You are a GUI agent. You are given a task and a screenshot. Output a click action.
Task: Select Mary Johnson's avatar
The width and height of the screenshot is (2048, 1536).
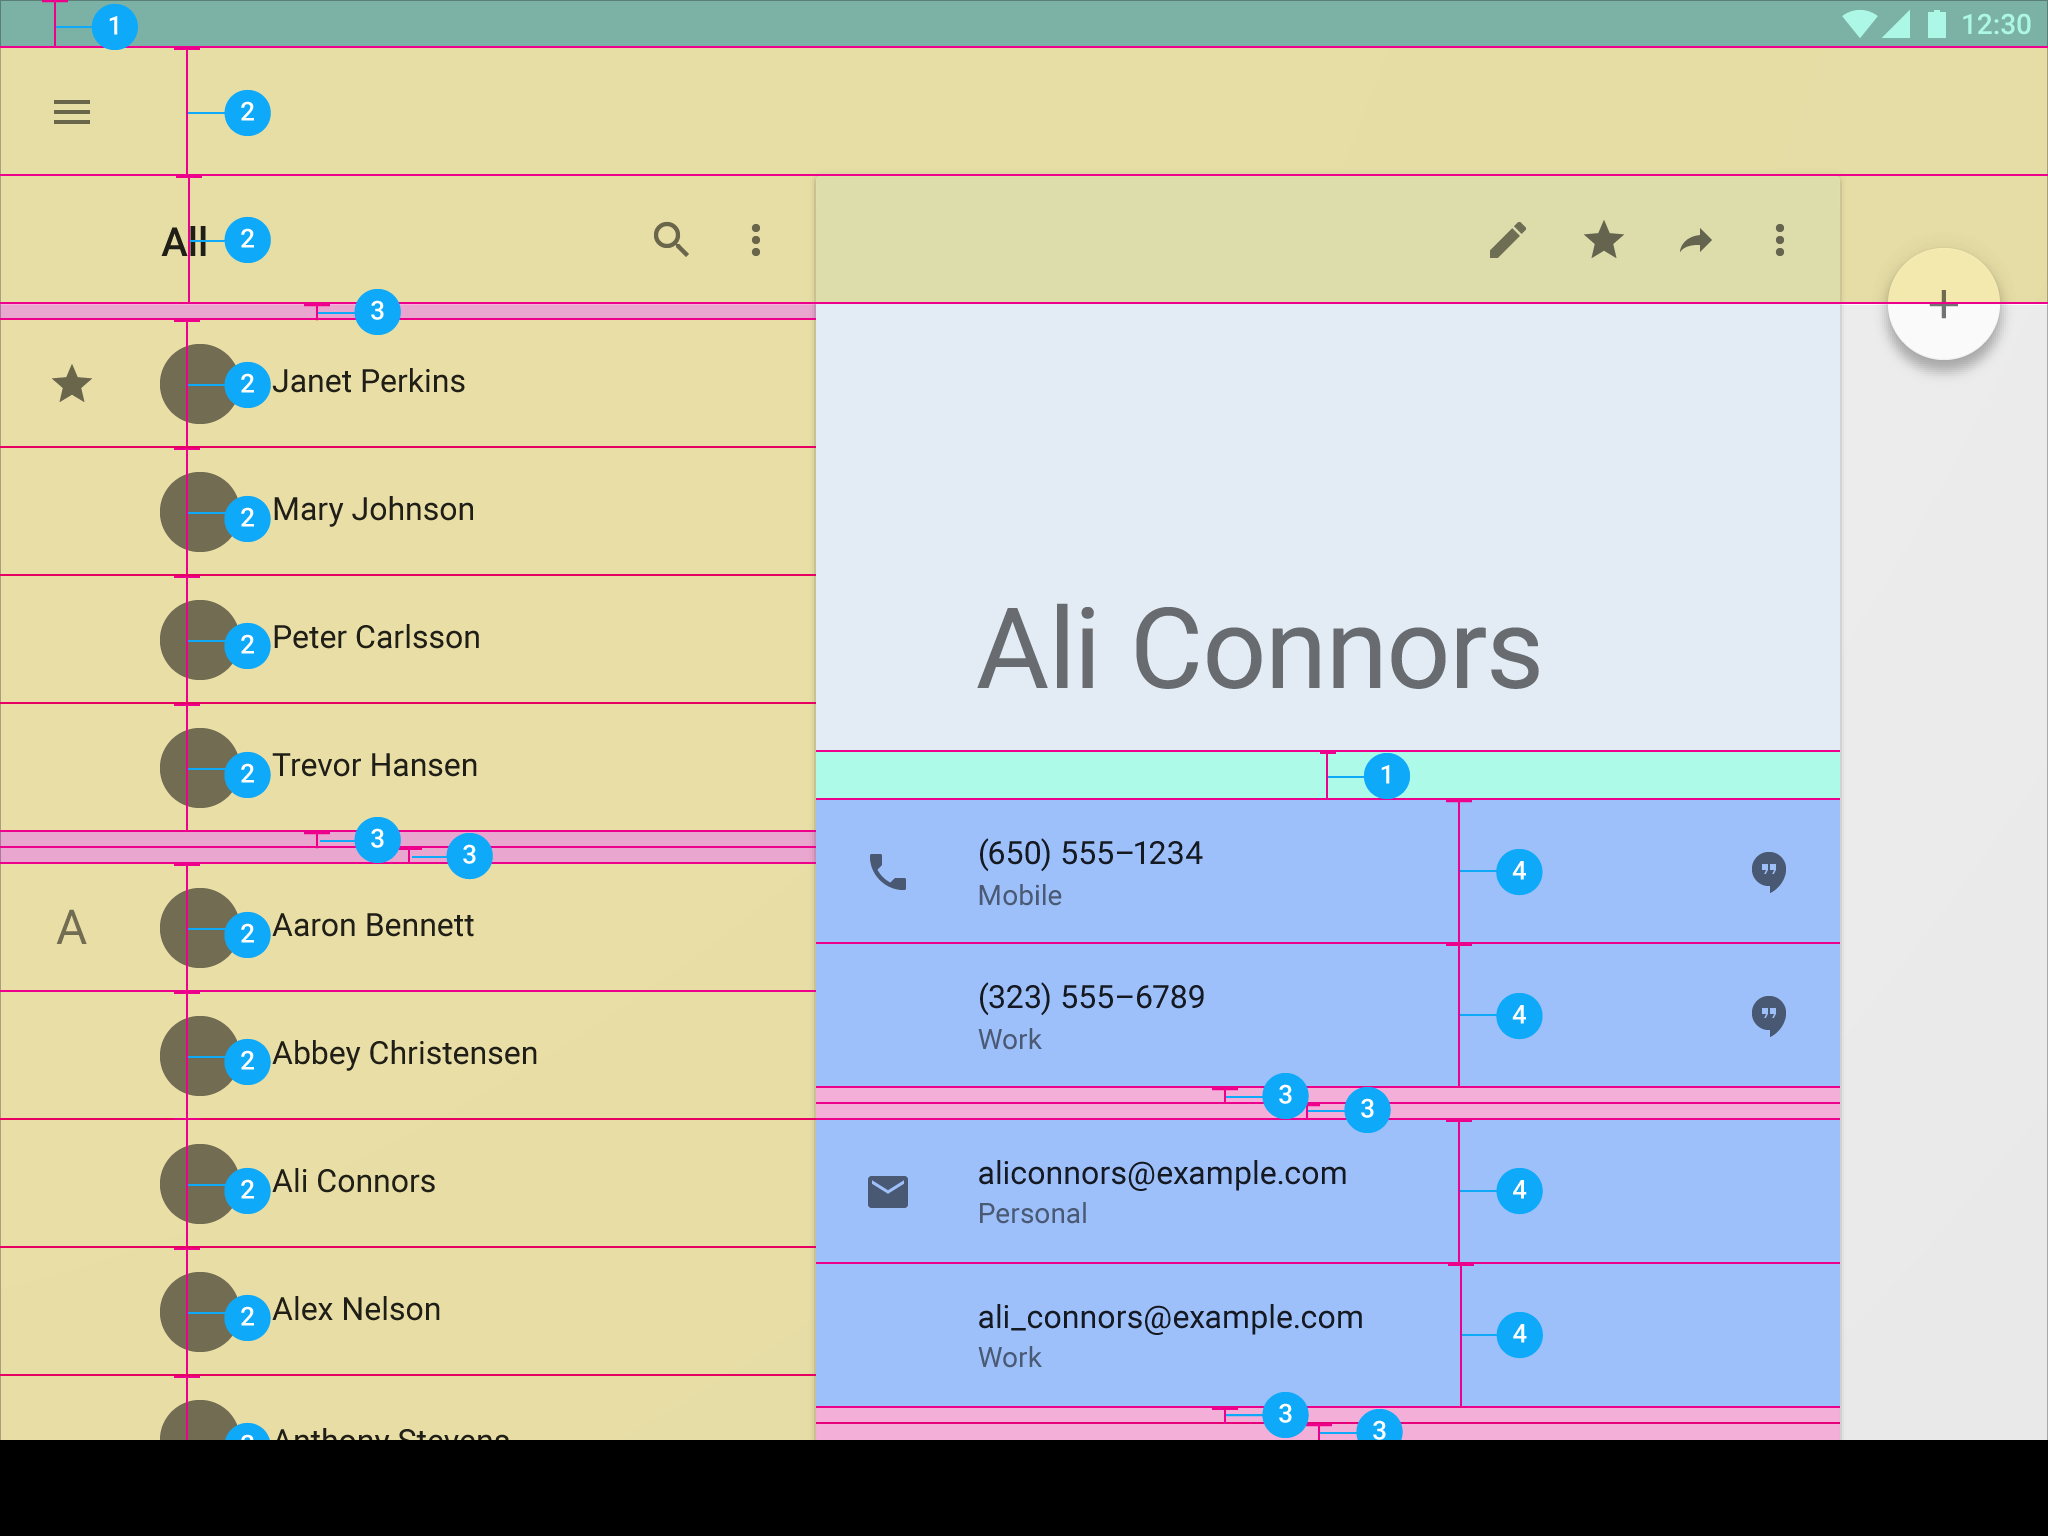[200, 512]
